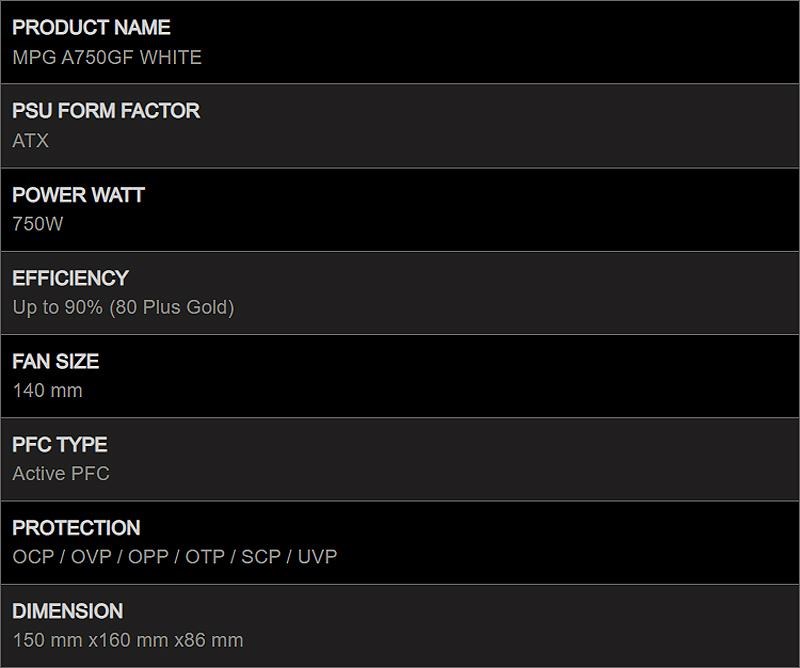Click SCP in the protection list
The image size is (800, 668).
pyautogui.click(x=261, y=557)
